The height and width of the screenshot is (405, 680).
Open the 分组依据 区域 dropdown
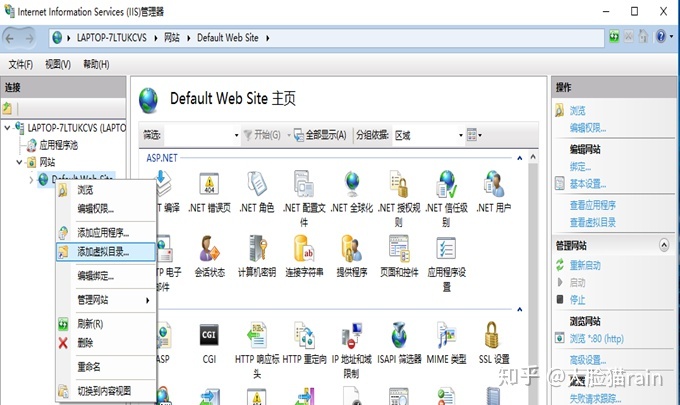(461, 135)
